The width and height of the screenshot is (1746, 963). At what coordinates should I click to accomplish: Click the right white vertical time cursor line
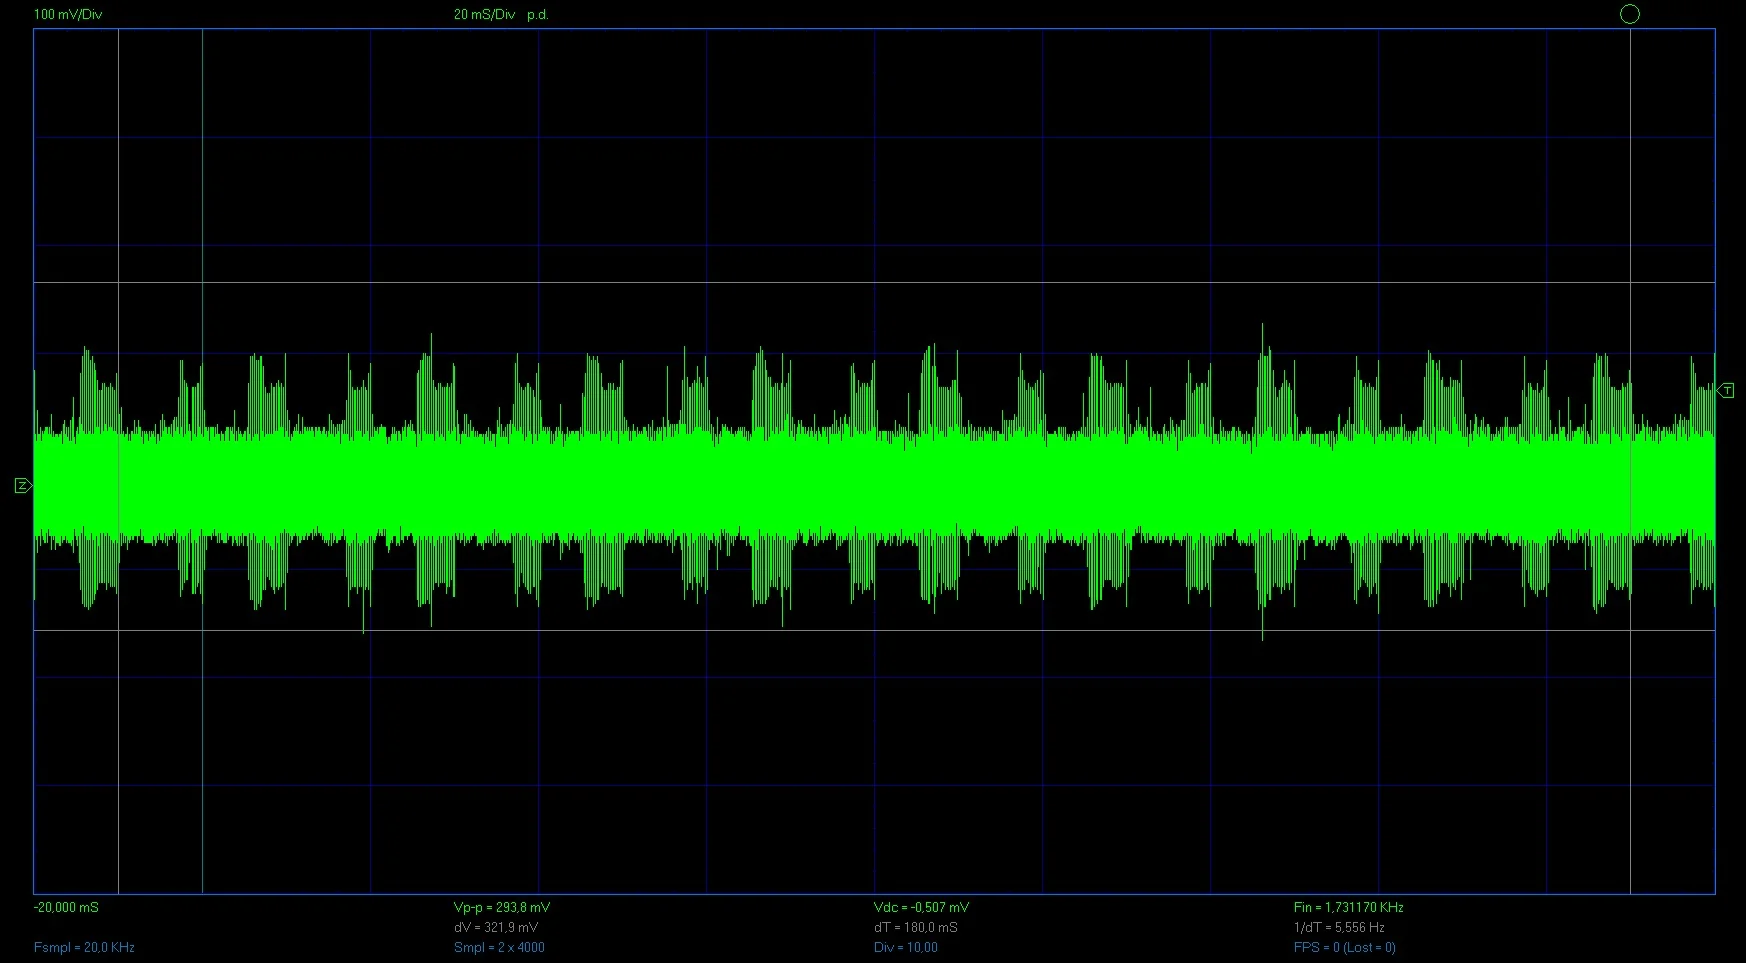[x=1631, y=461]
